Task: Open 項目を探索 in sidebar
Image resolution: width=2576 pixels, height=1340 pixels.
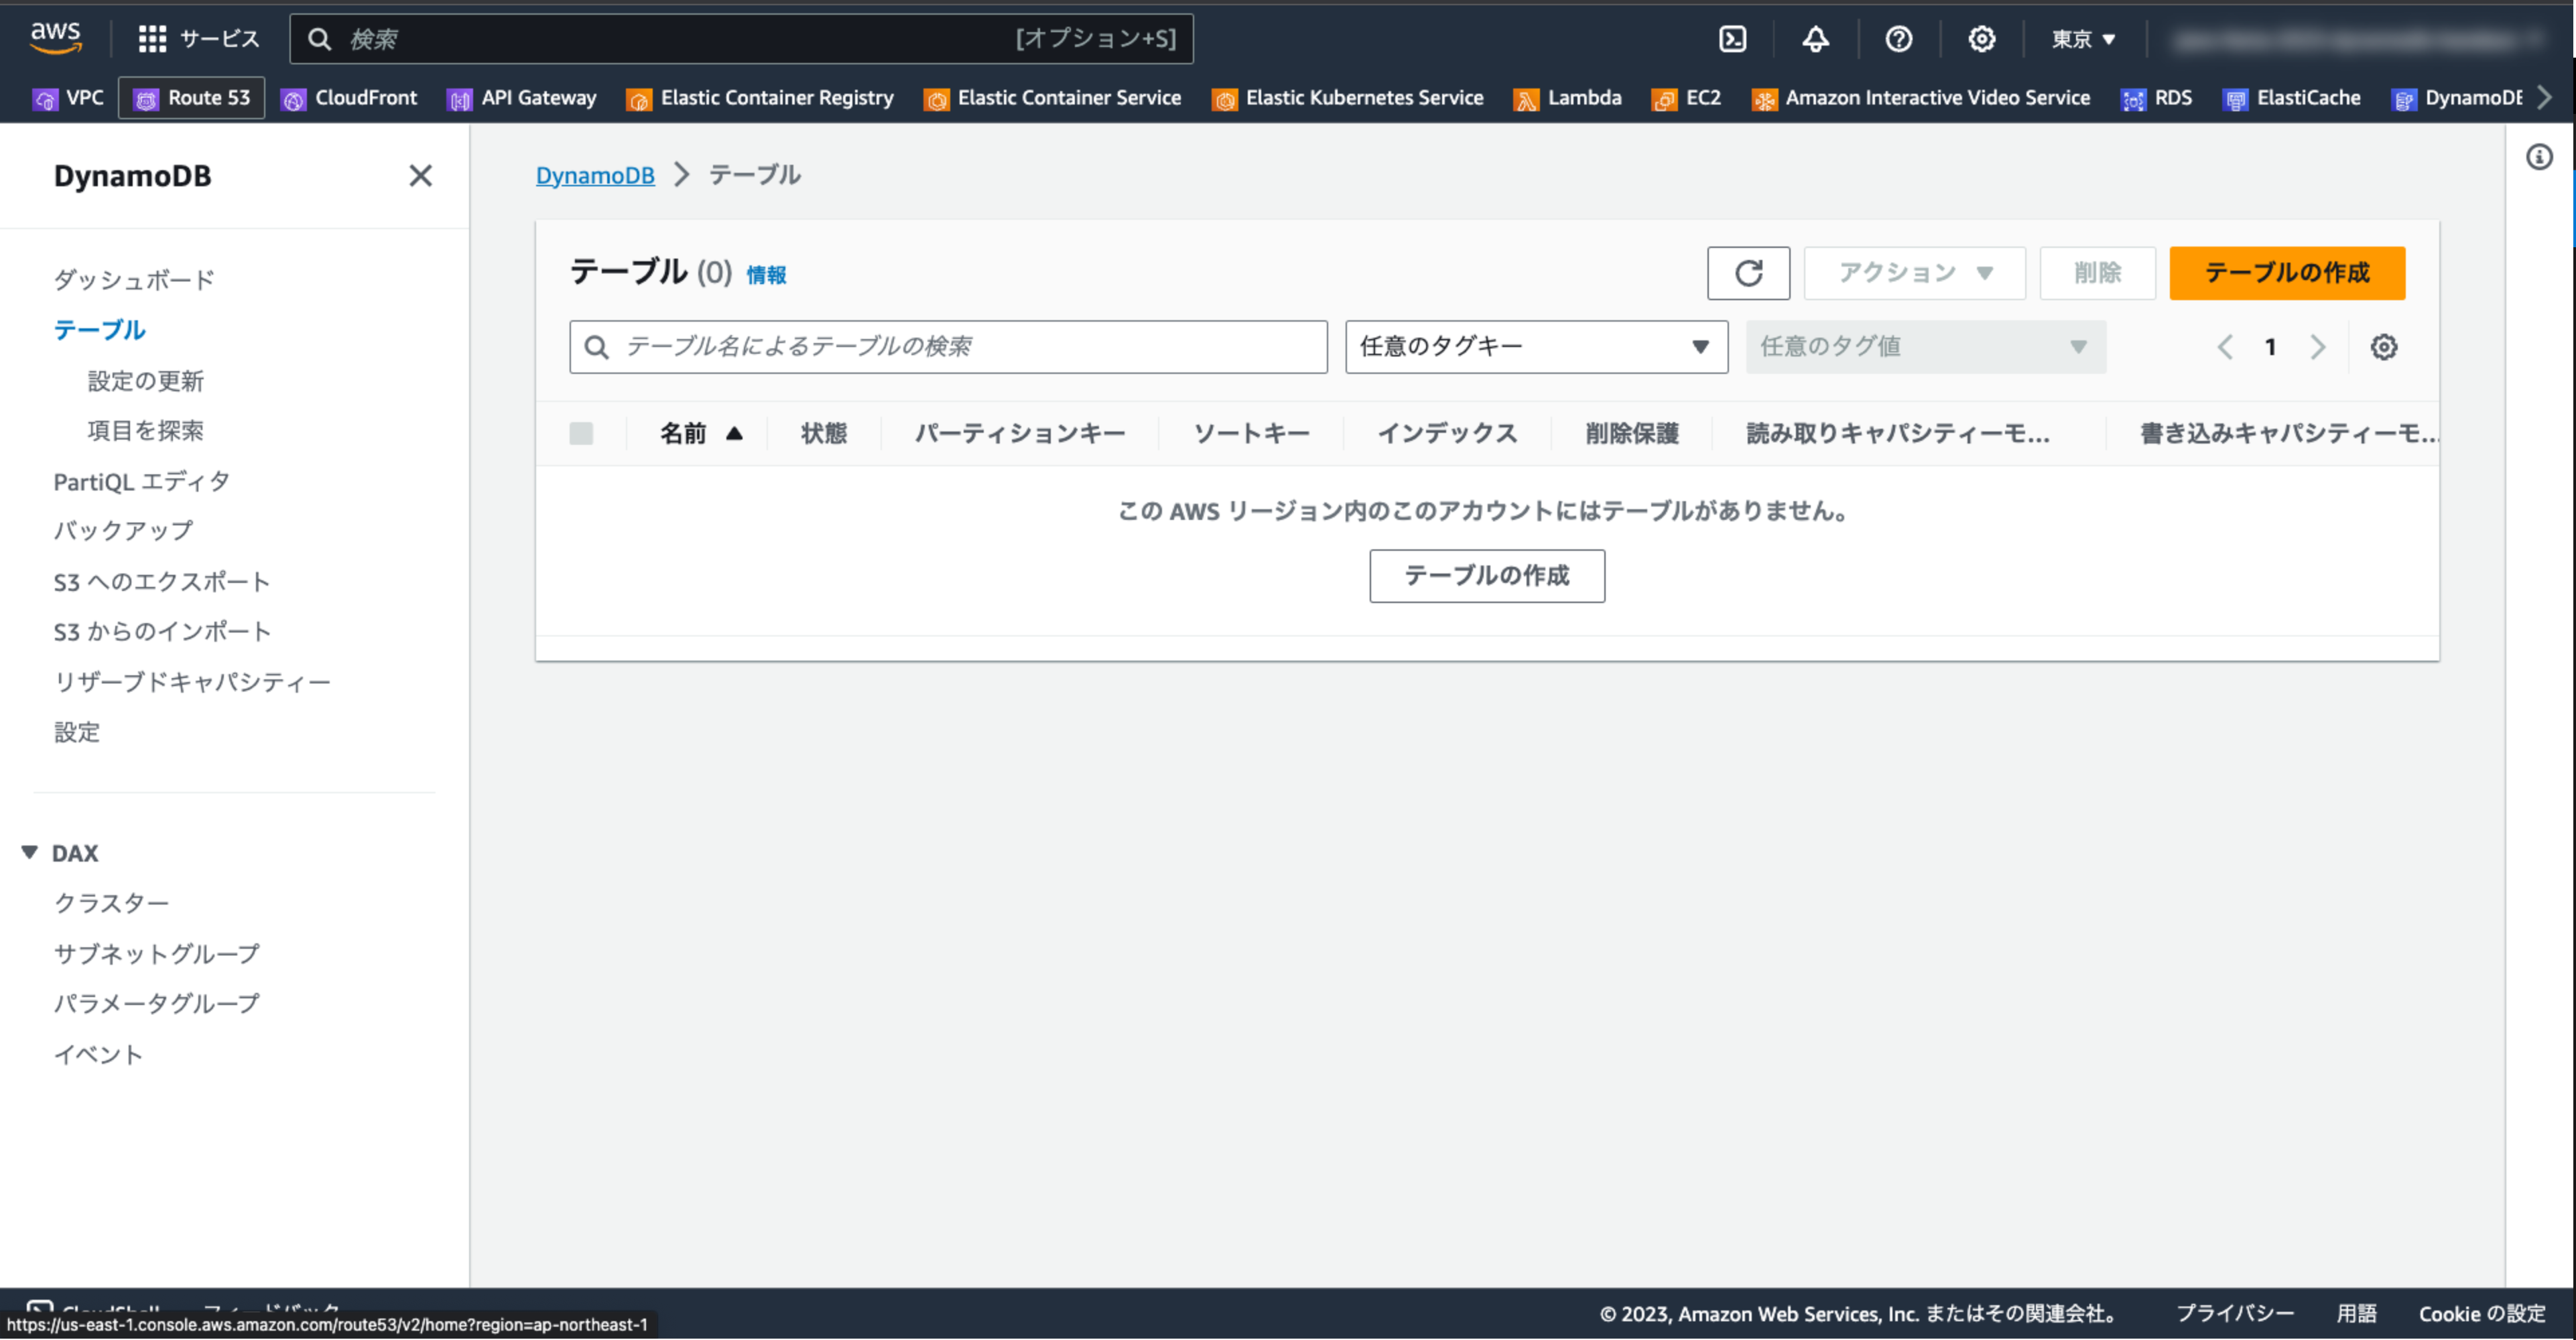Action: pos(146,431)
